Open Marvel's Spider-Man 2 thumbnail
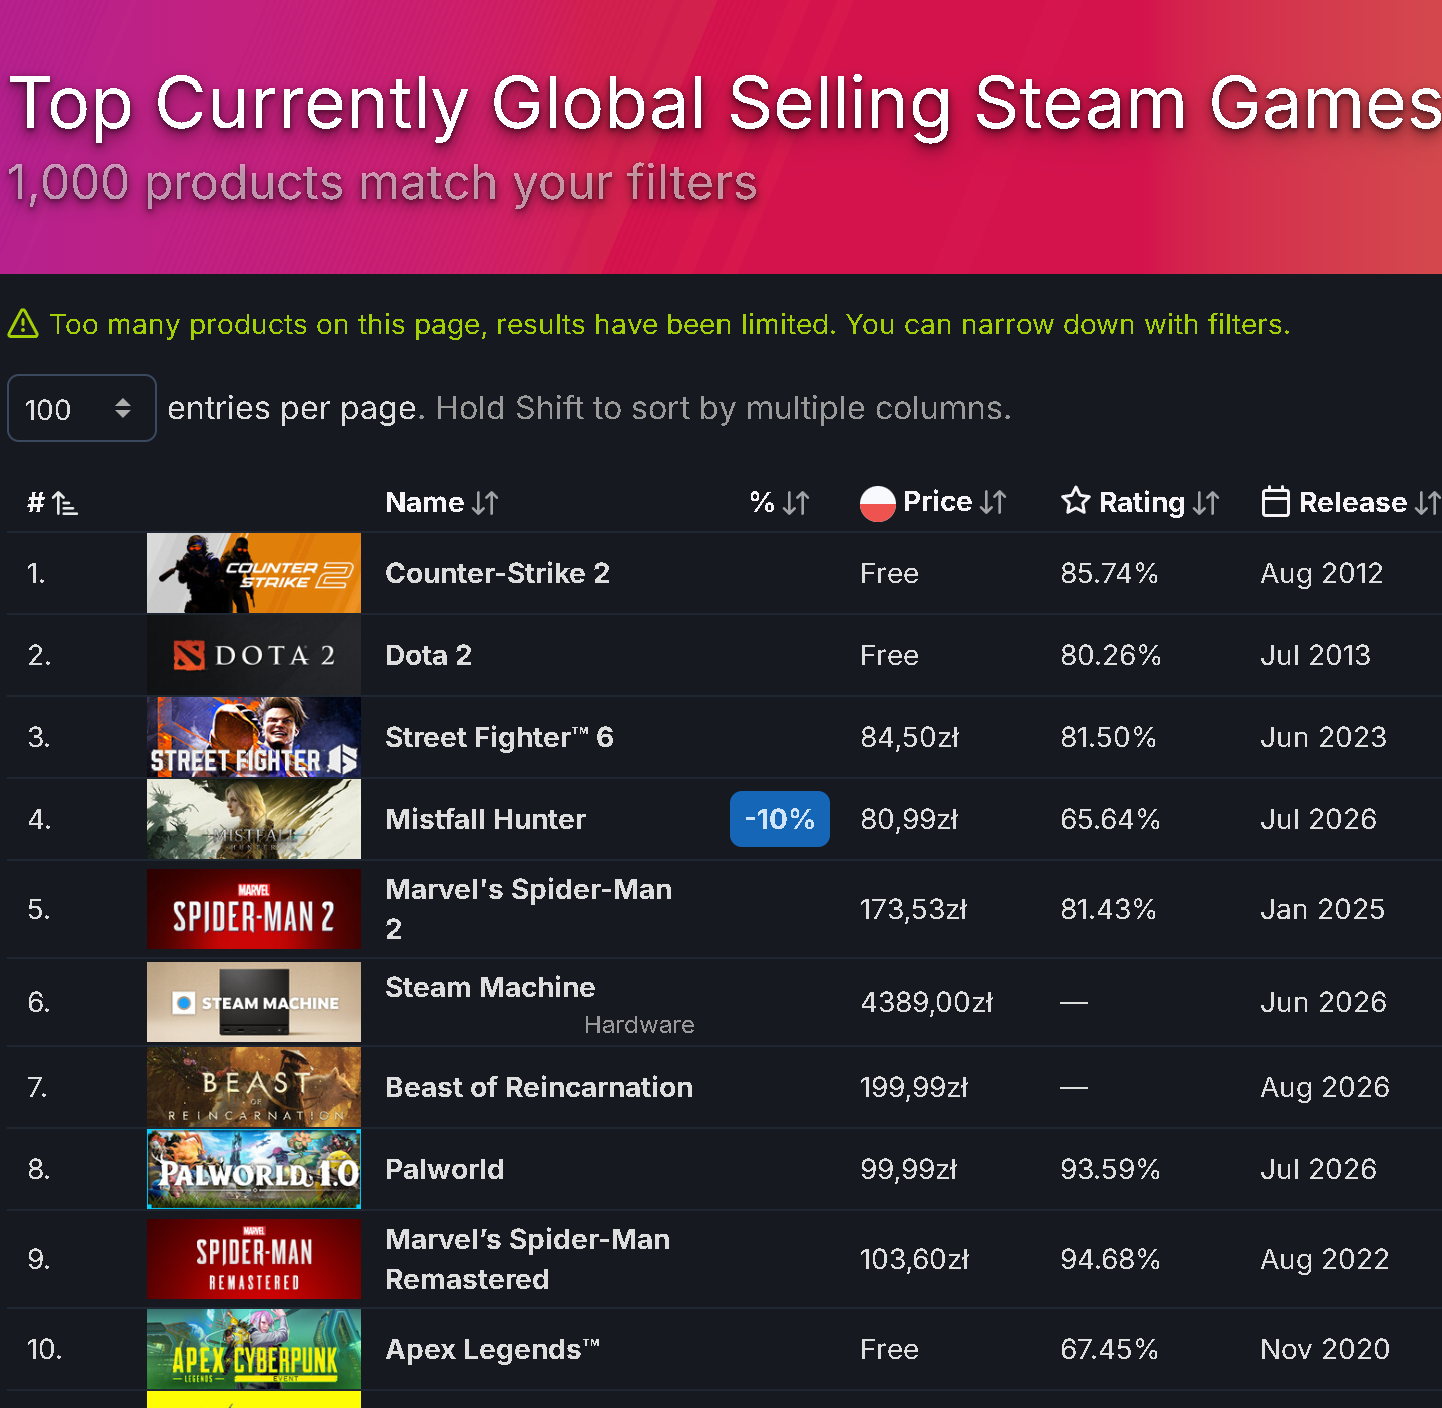Viewport: 1442px width, 1408px height. 254,909
